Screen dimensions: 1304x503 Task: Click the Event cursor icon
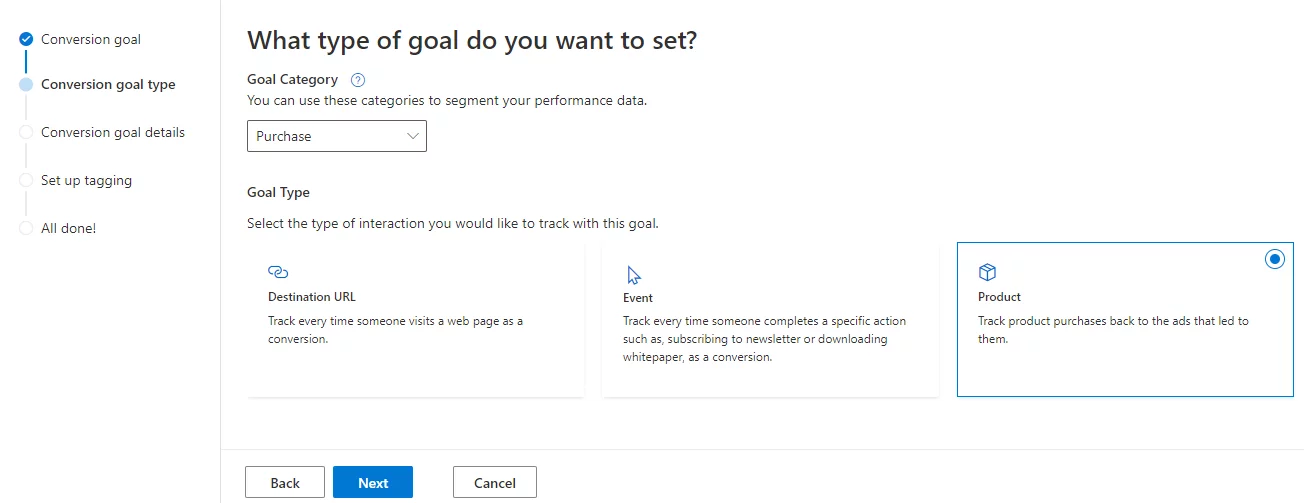point(633,275)
